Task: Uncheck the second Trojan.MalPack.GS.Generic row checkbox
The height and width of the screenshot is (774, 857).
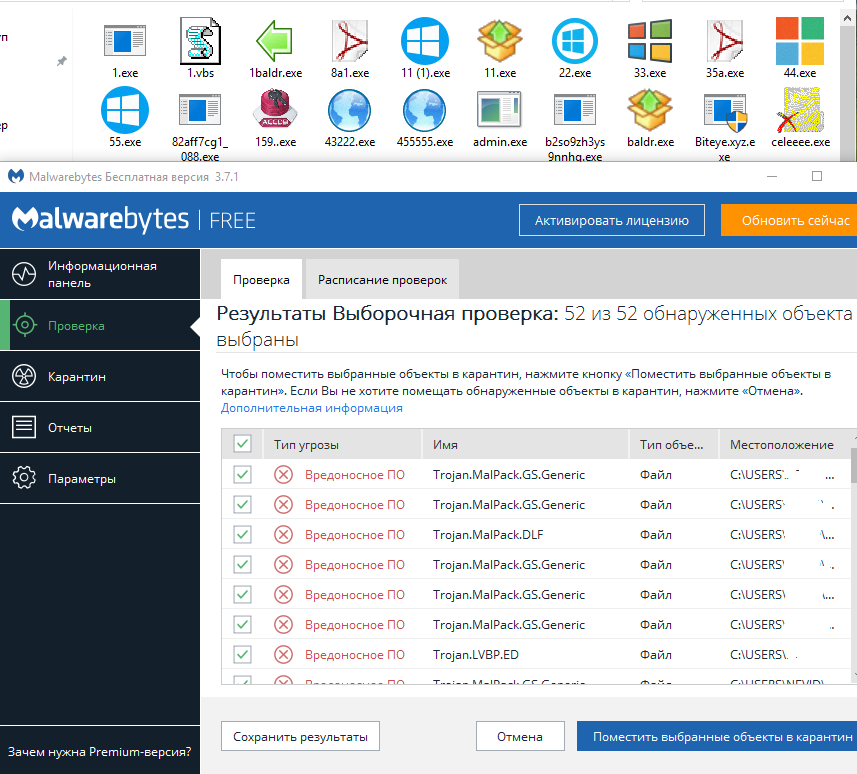Action: click(x=242, y=504)
